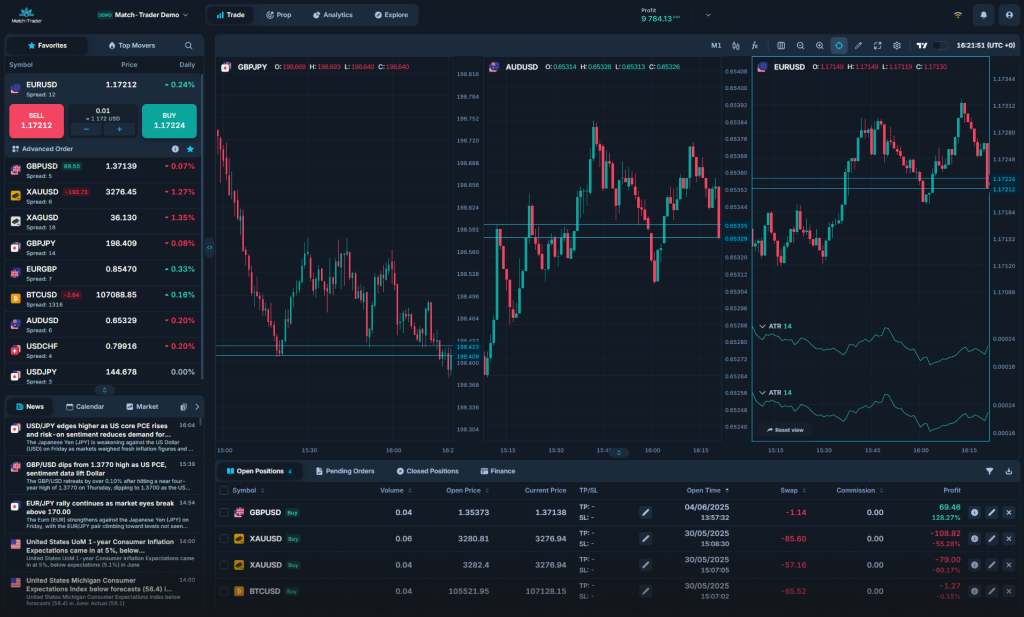Open the EUR/JPY rally continues news item
The height and width of the screenshot is (617, 1024).
pyautogui.click(x=103, y=514)
